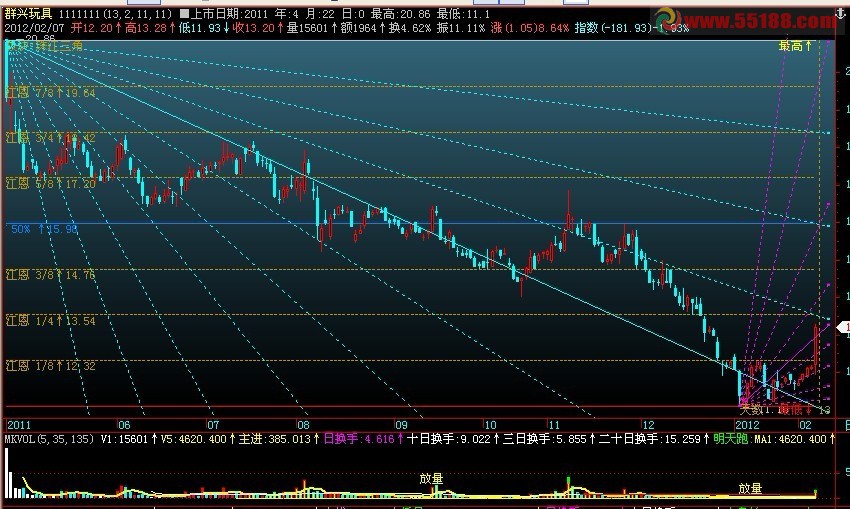
Task: Click the volume value 量15601
Action: pyautogui.click(x=307, y=28)
